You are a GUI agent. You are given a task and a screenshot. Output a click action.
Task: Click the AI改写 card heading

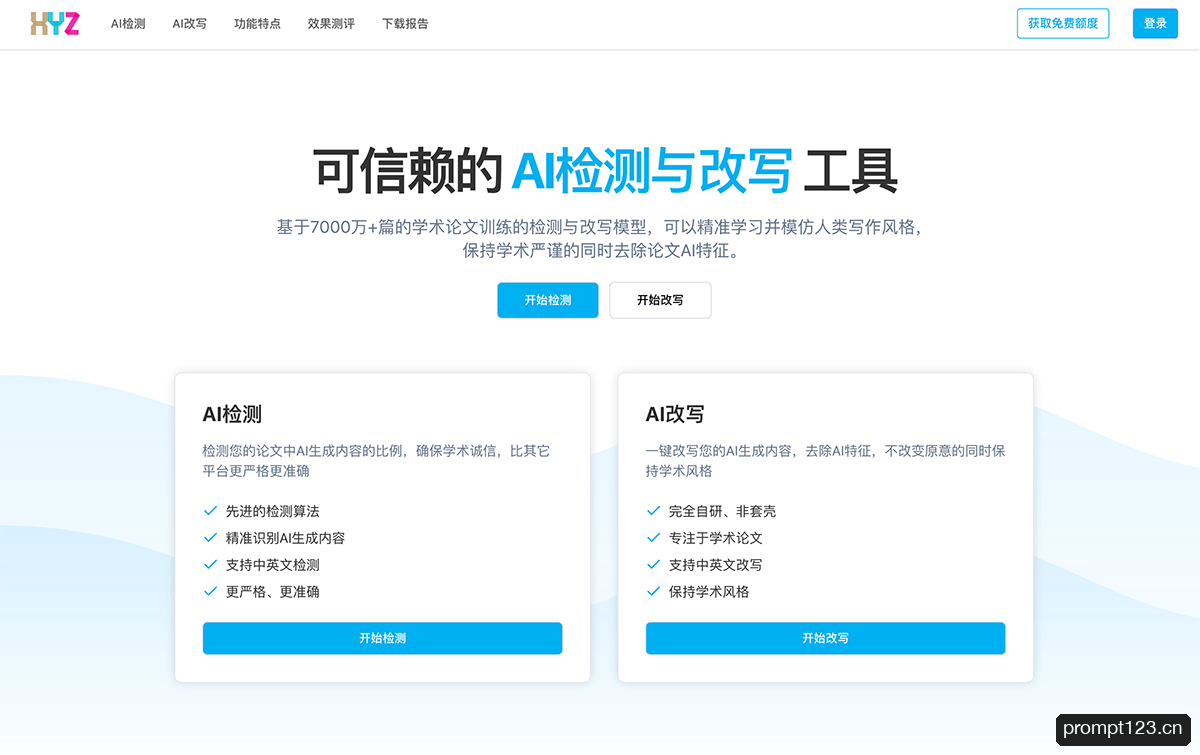point(675,414)
